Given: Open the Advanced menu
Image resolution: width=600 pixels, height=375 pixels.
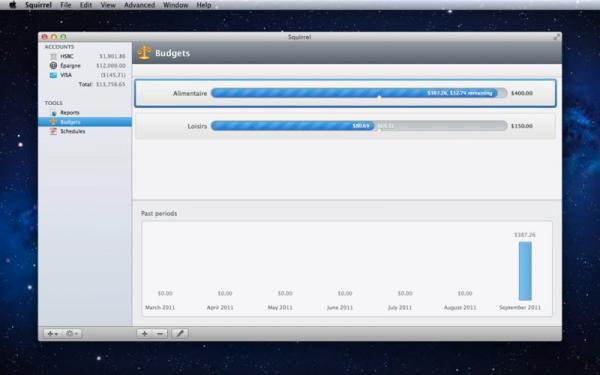Looking at the screenshot, I should click(139, 5).
